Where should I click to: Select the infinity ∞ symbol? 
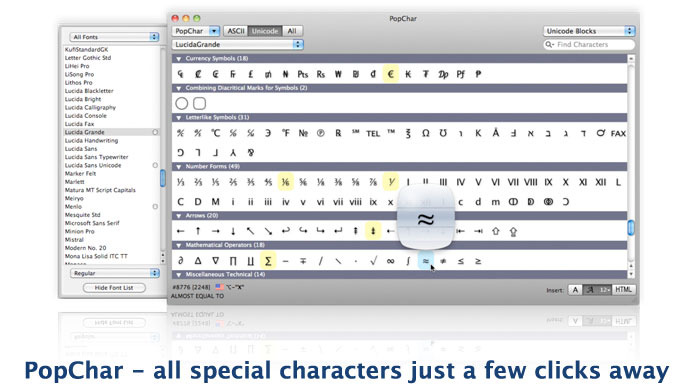click(390, 261)
